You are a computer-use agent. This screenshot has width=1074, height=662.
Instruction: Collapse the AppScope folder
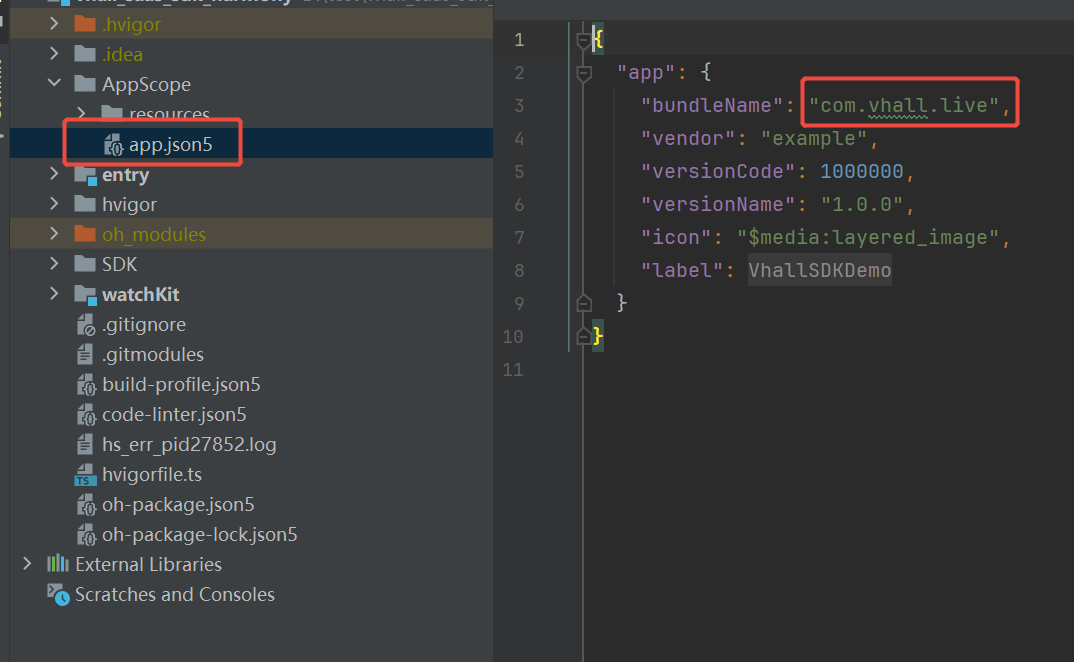tap(55, 85)
